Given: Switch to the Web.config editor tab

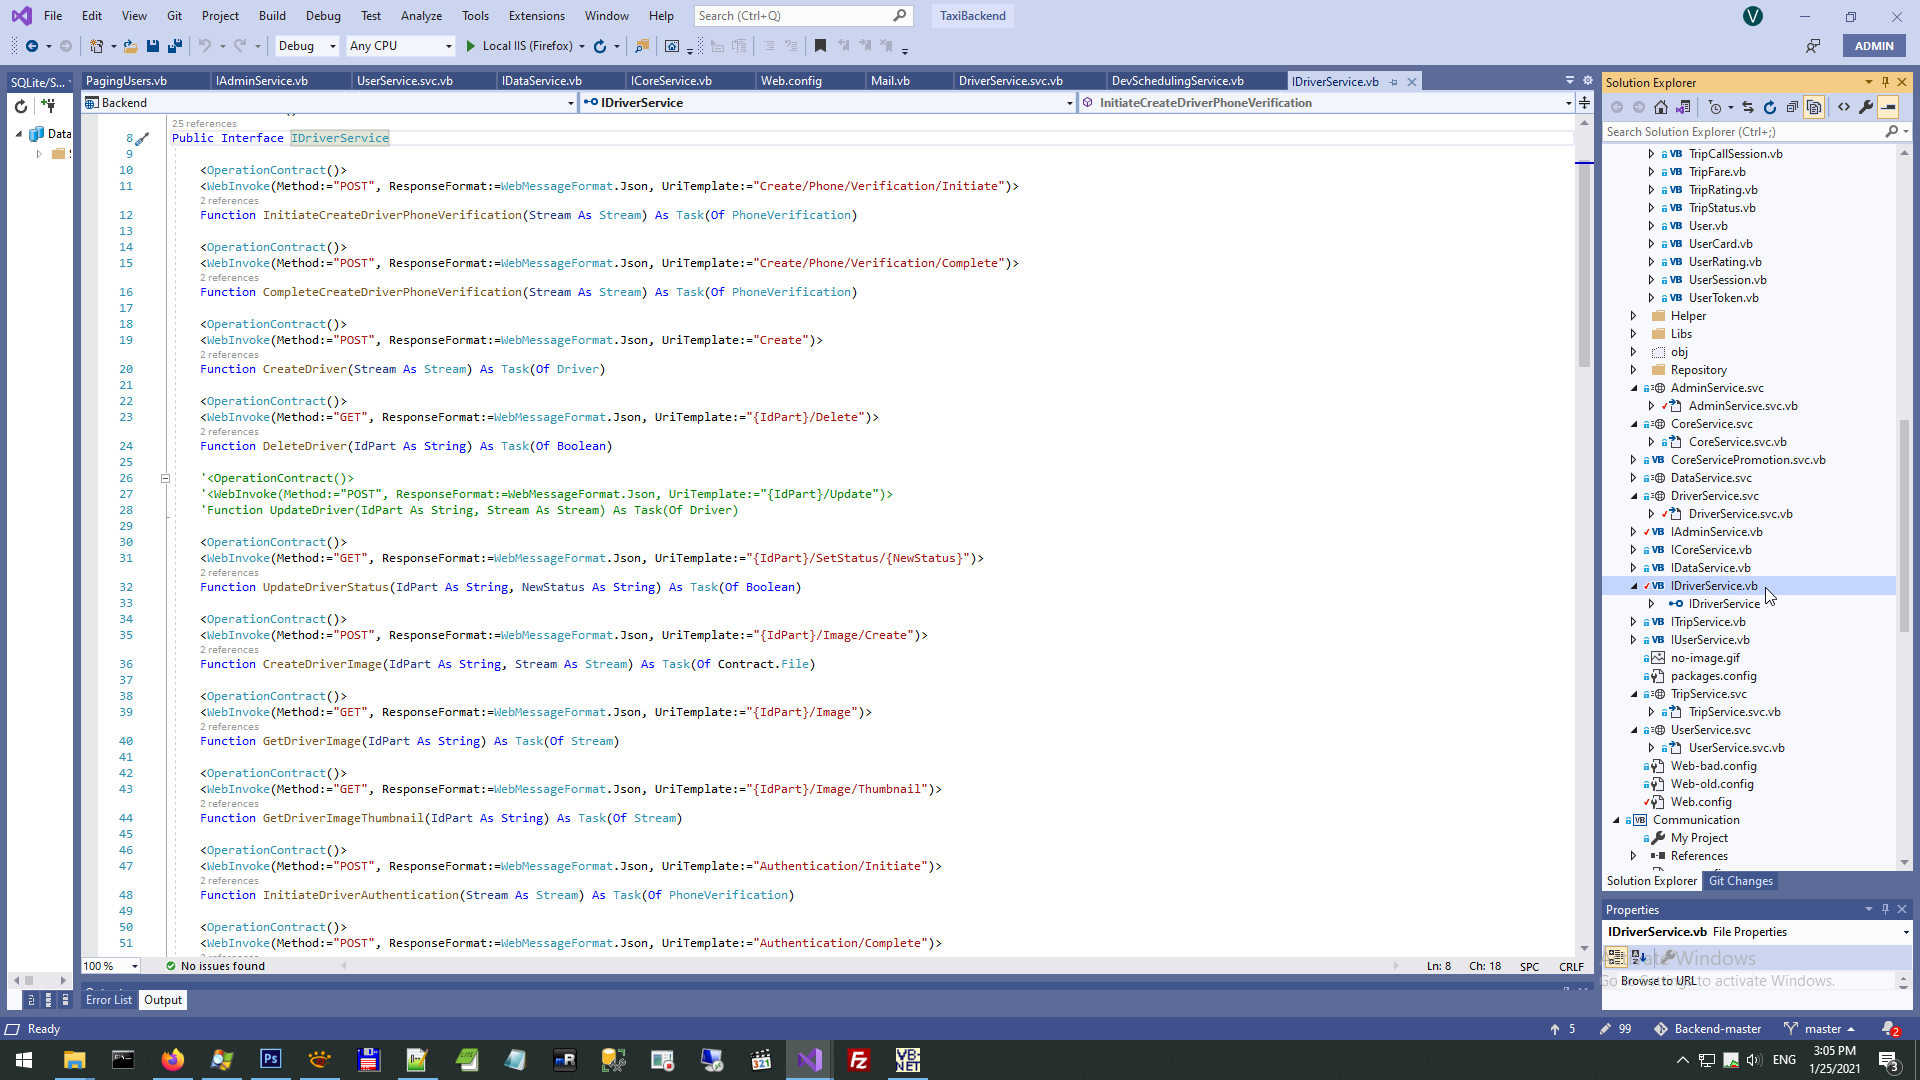Looking at the screenshot, I should [791, 81].
